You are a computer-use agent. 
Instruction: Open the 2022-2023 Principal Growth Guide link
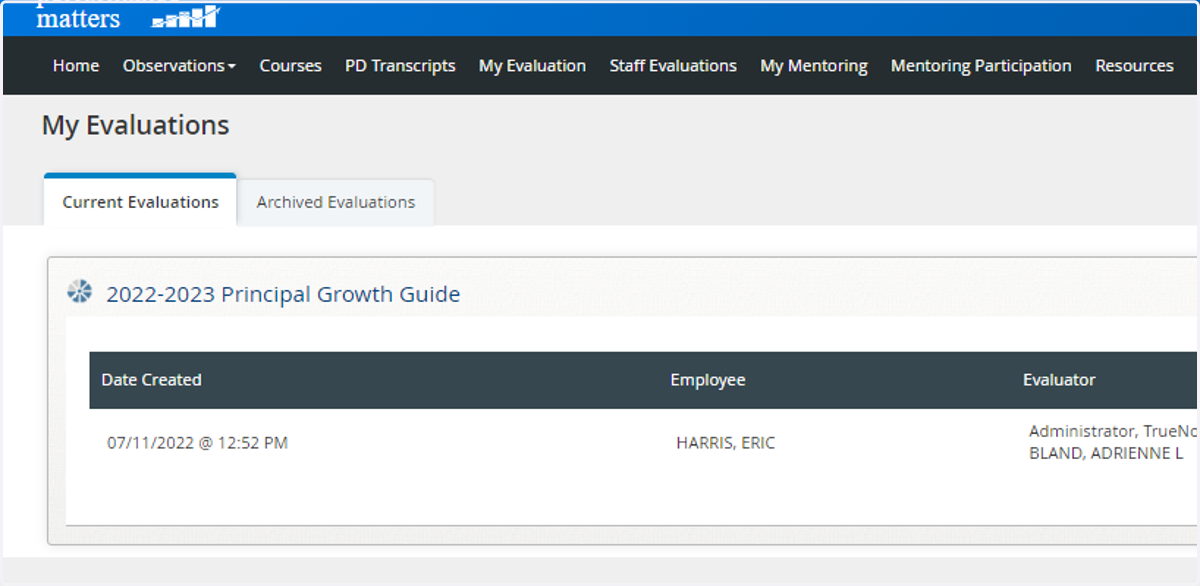click(x=283, y=294)
